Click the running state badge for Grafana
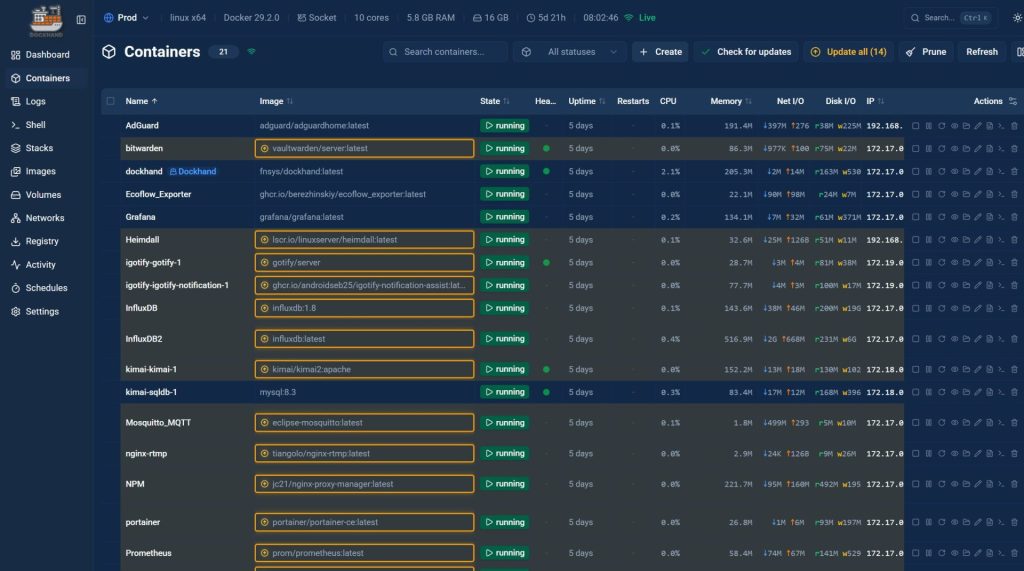The height and width of the screenshot is (571, 1024). click(504, 217)
